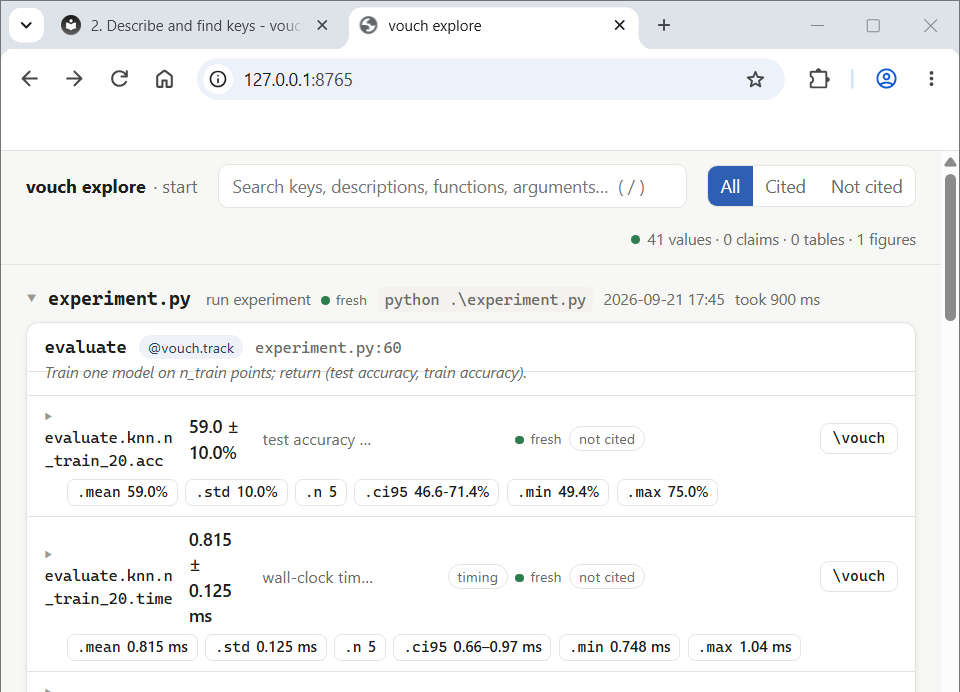Click the evaluate.knn.n_train_20.acc key name
Image resolution: width=960 pixels, height=692 pixels.
(x=108, y=449)
